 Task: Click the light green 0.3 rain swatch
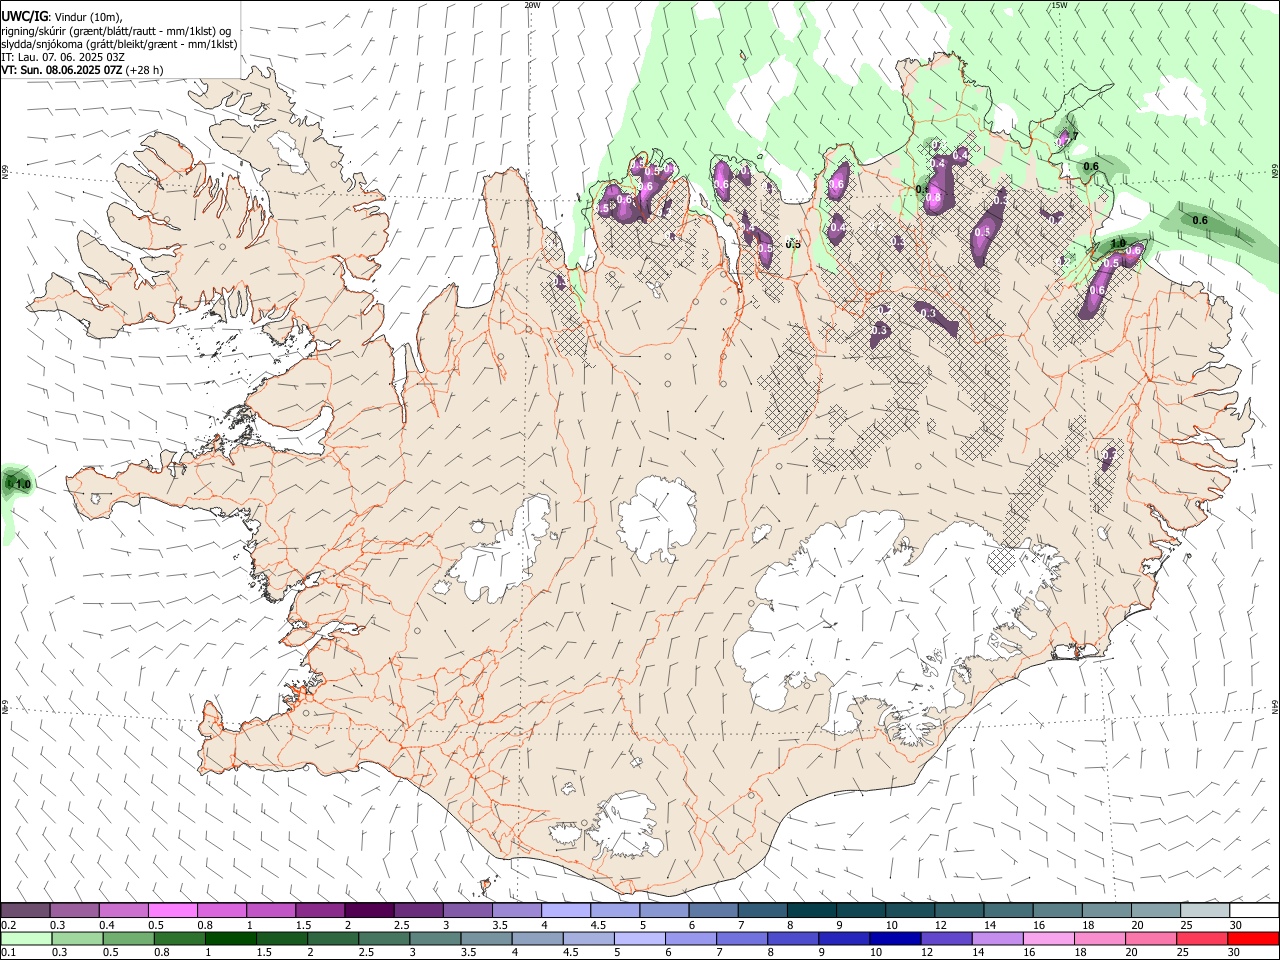click(76, 938)
